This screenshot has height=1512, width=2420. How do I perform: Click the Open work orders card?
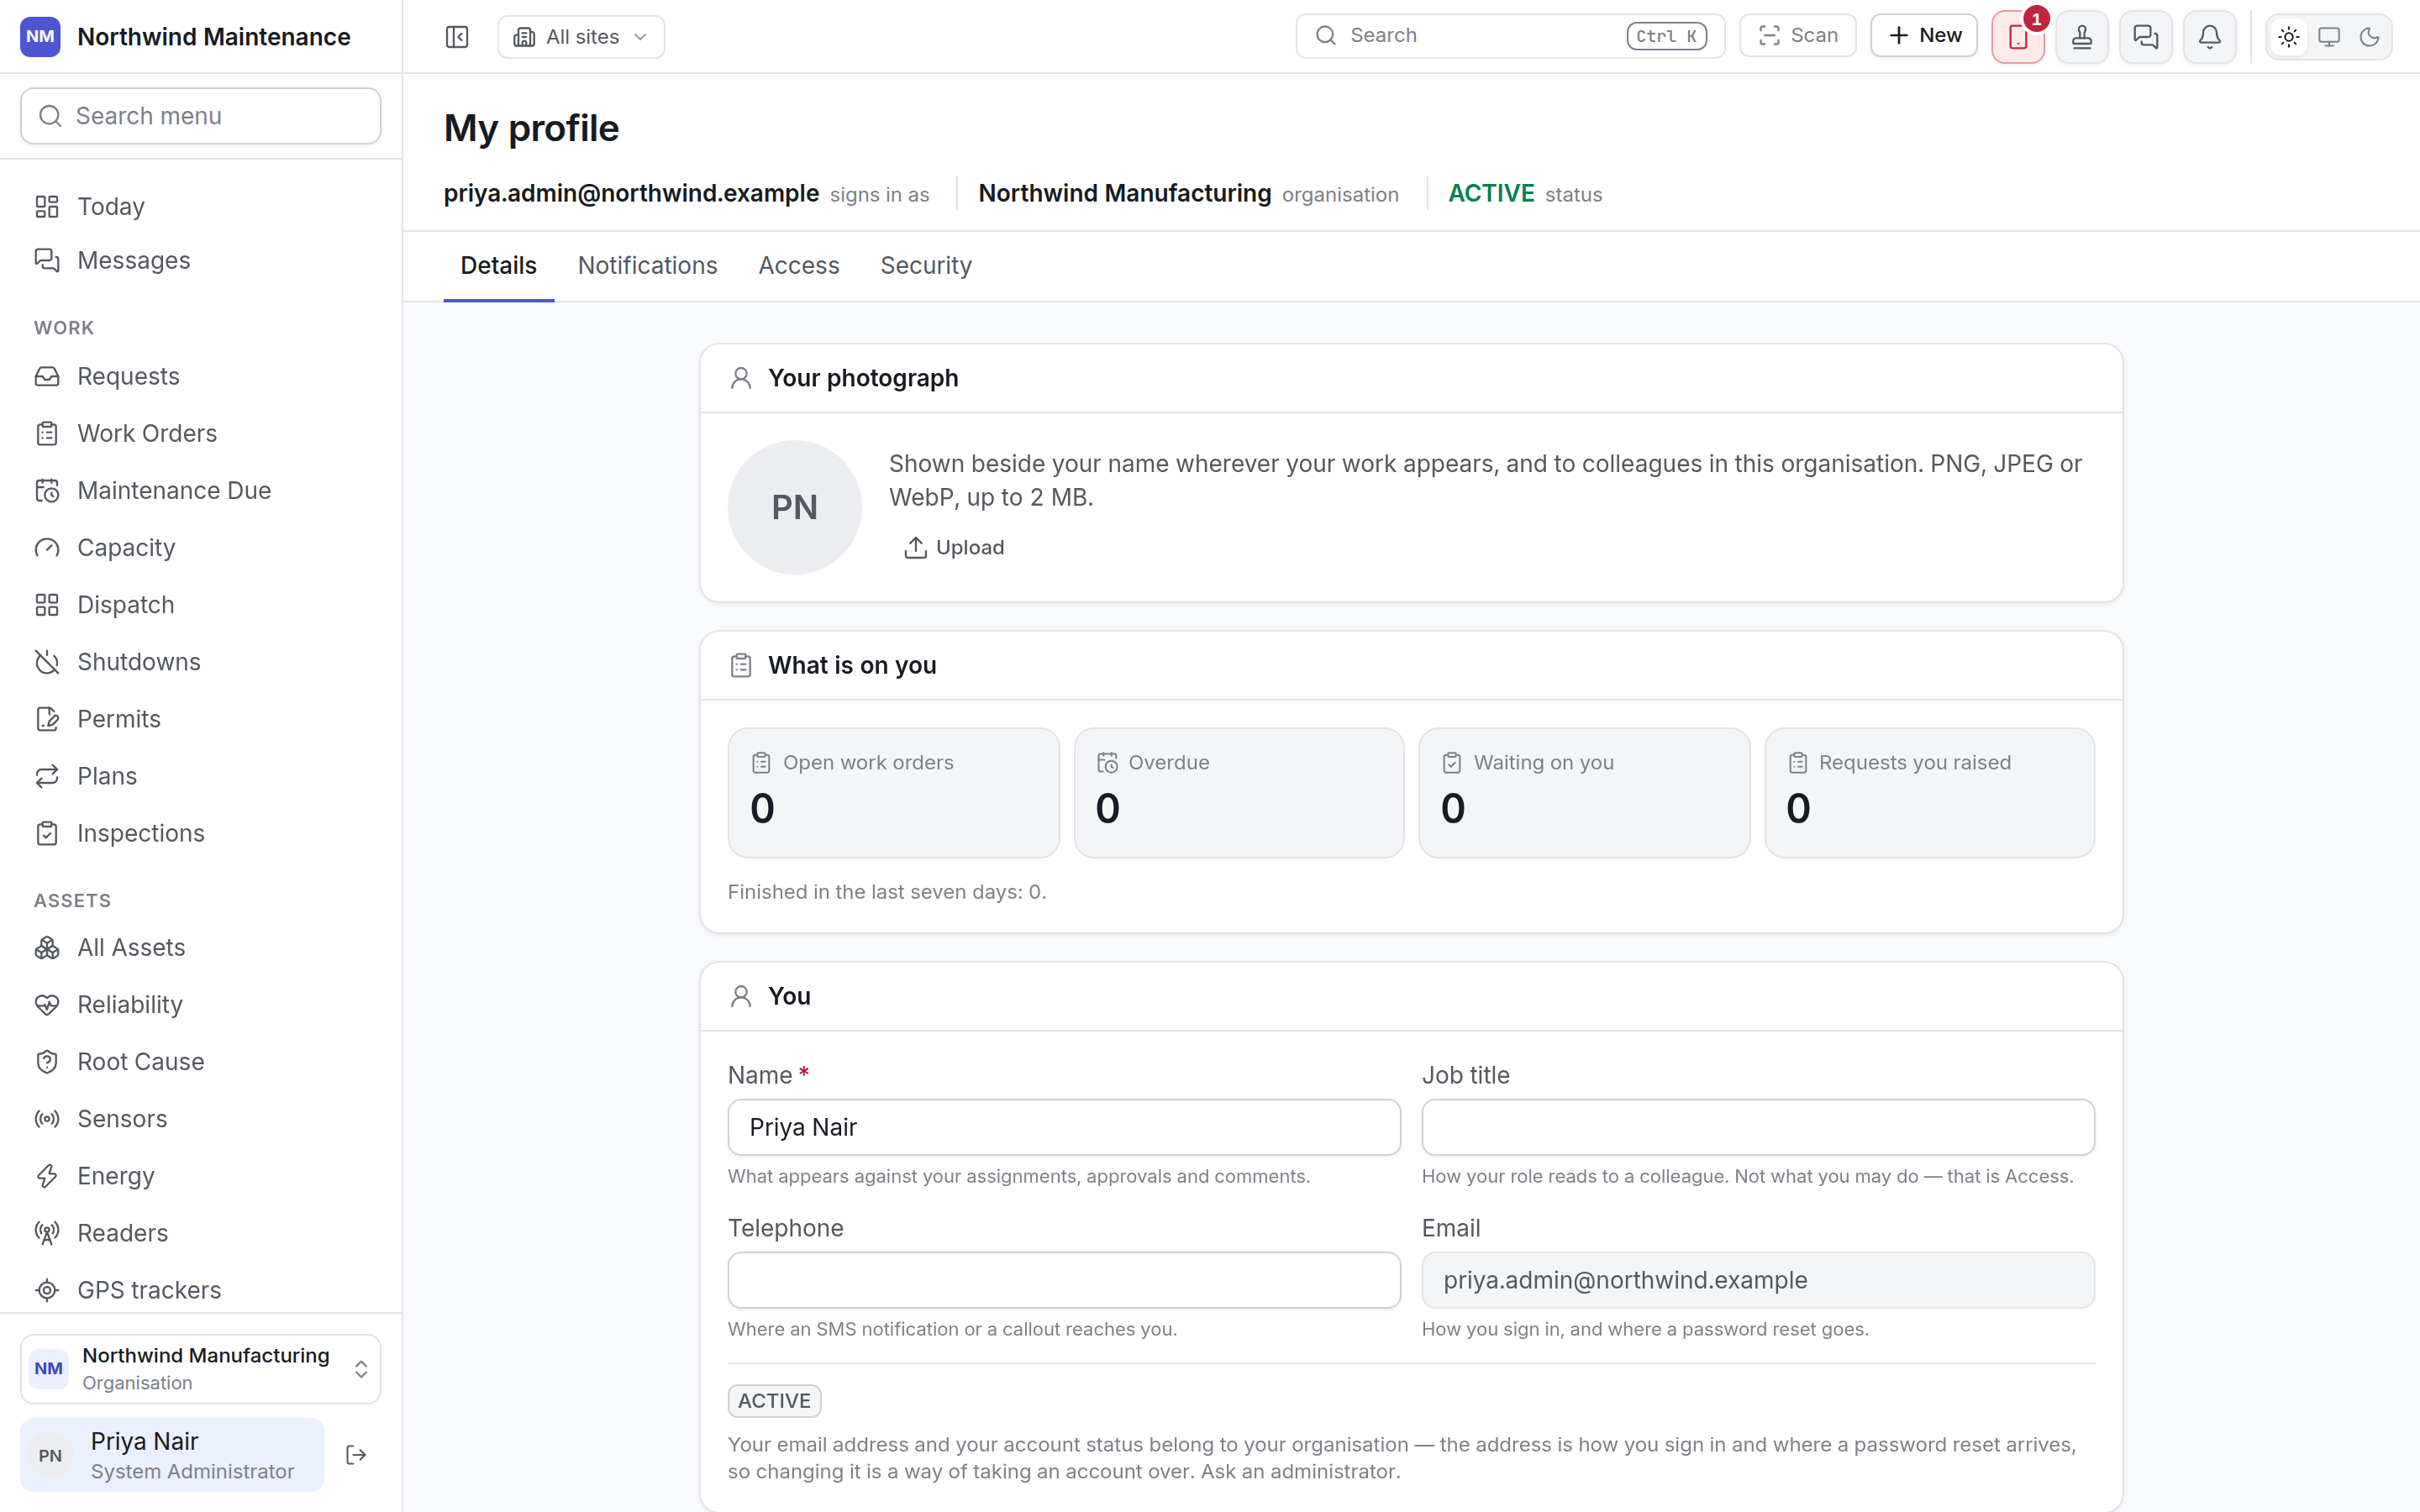893,793
